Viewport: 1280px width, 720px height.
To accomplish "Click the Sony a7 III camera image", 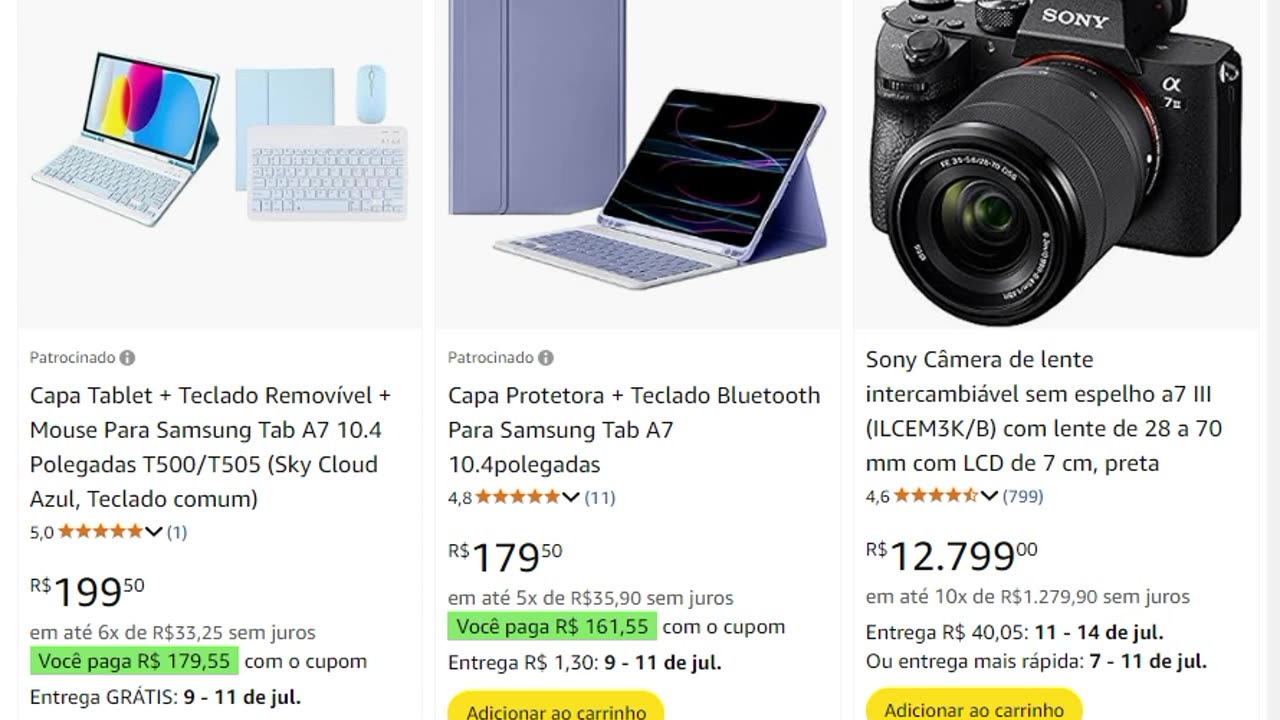I will [1055, 160].
